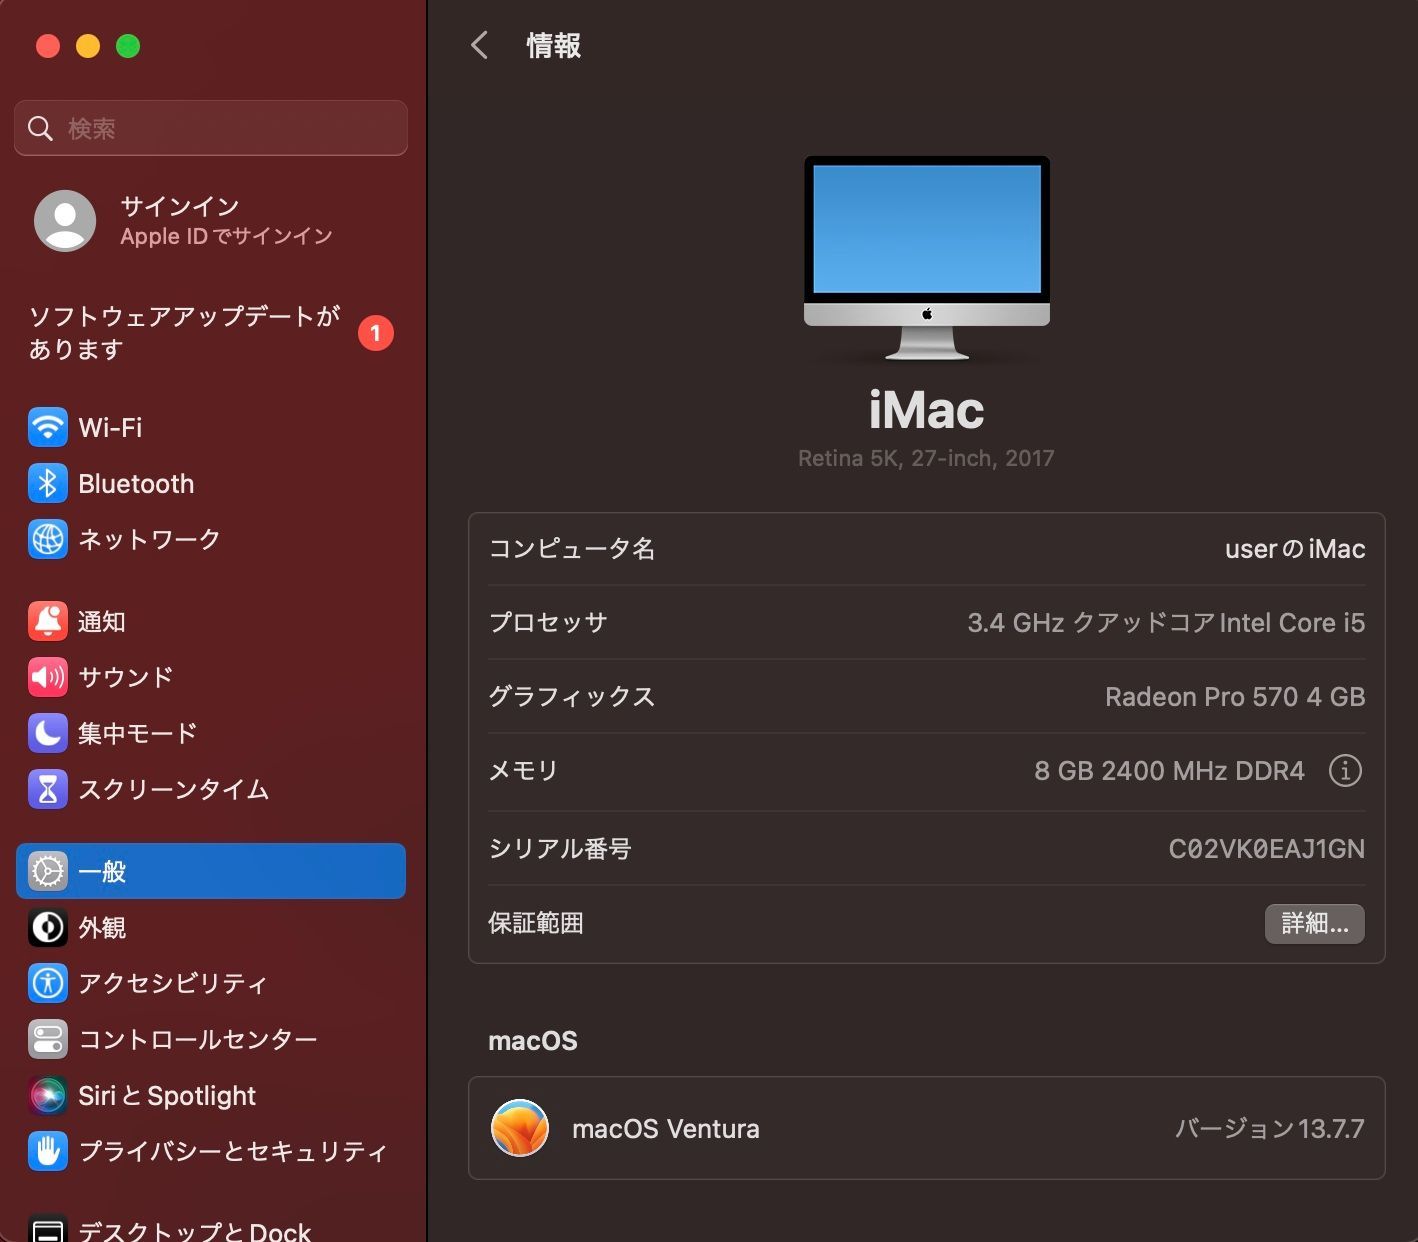Select プライバシーとセキュリティ label
This screenshot has width=1418, height=1242.
click(233, 1151)
